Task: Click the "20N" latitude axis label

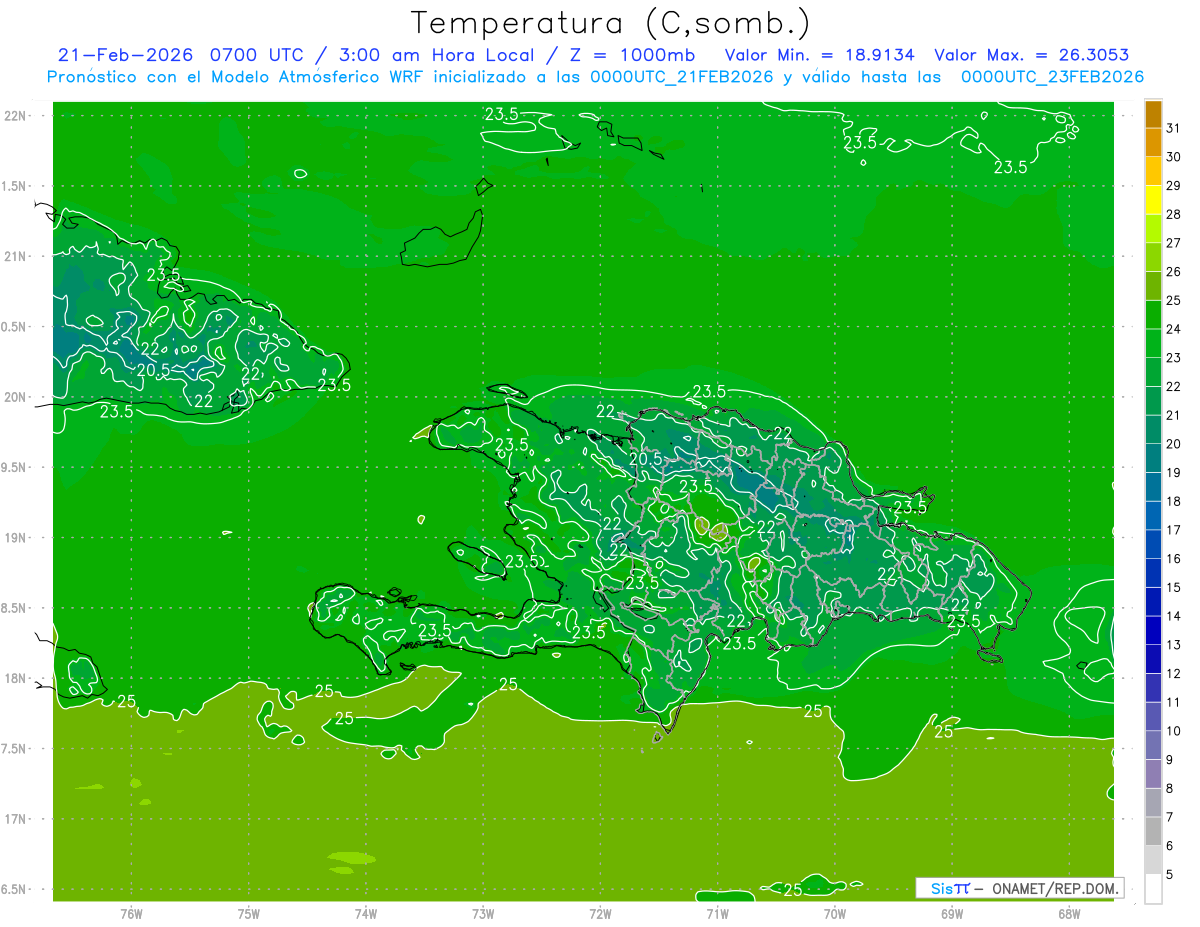Action: (15, 397)
